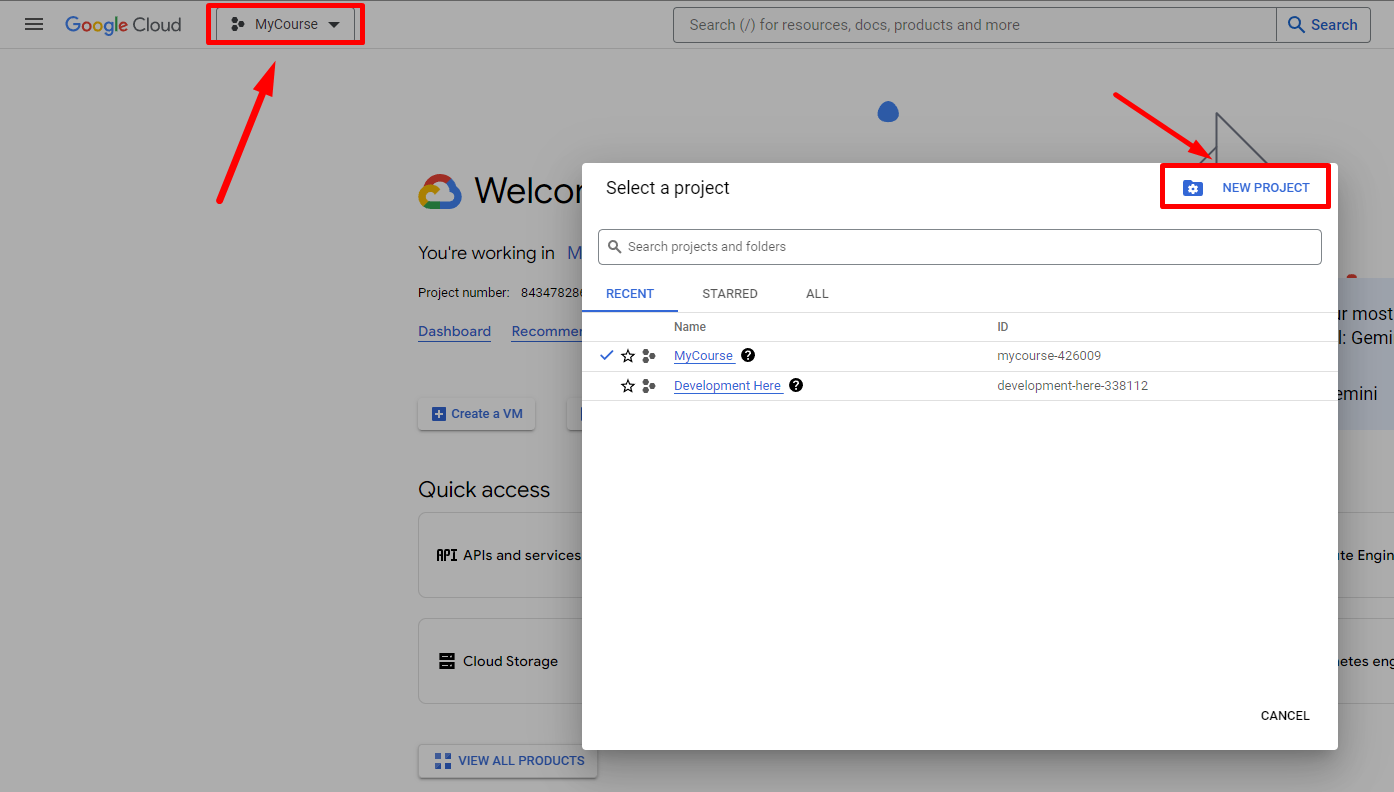Open the Cloud Storage quick access card
The image size is (1394, 792).
pyautogui.click(x=500, y=661)
